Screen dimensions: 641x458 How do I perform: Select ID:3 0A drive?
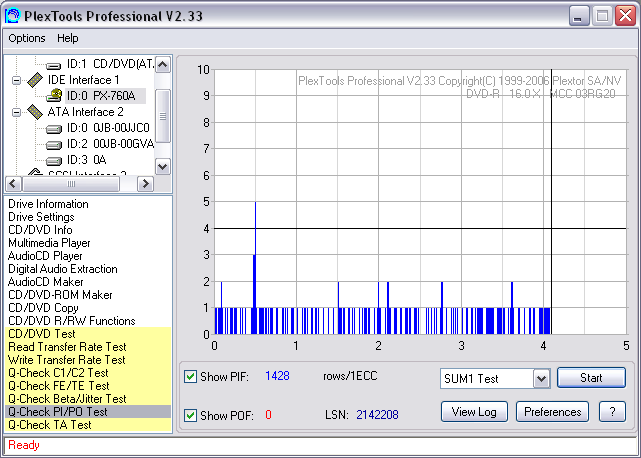86,160
